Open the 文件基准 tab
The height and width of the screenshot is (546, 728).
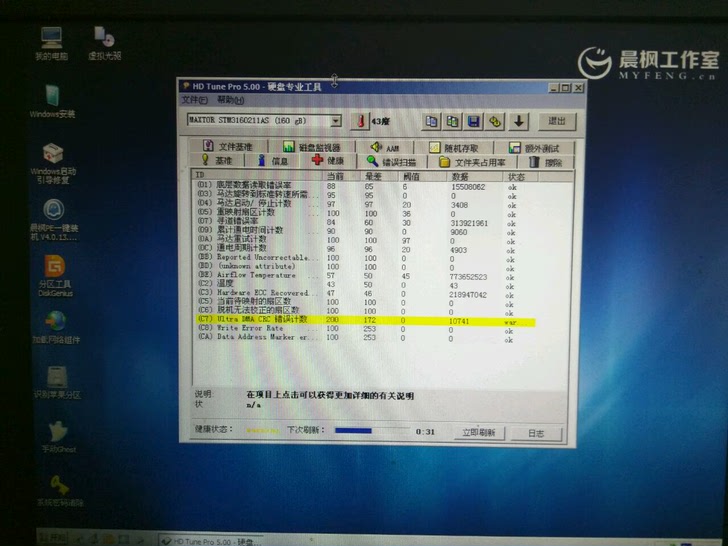point(228,146)
